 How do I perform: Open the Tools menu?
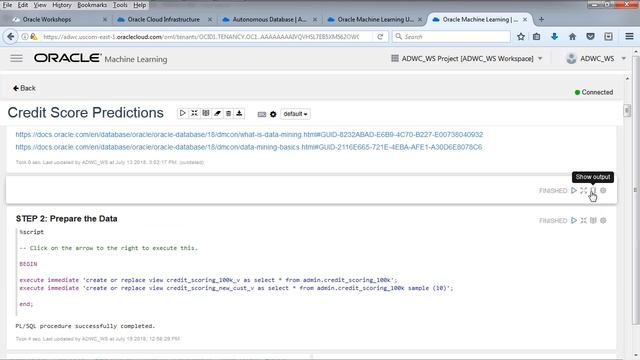pos(120,5)
